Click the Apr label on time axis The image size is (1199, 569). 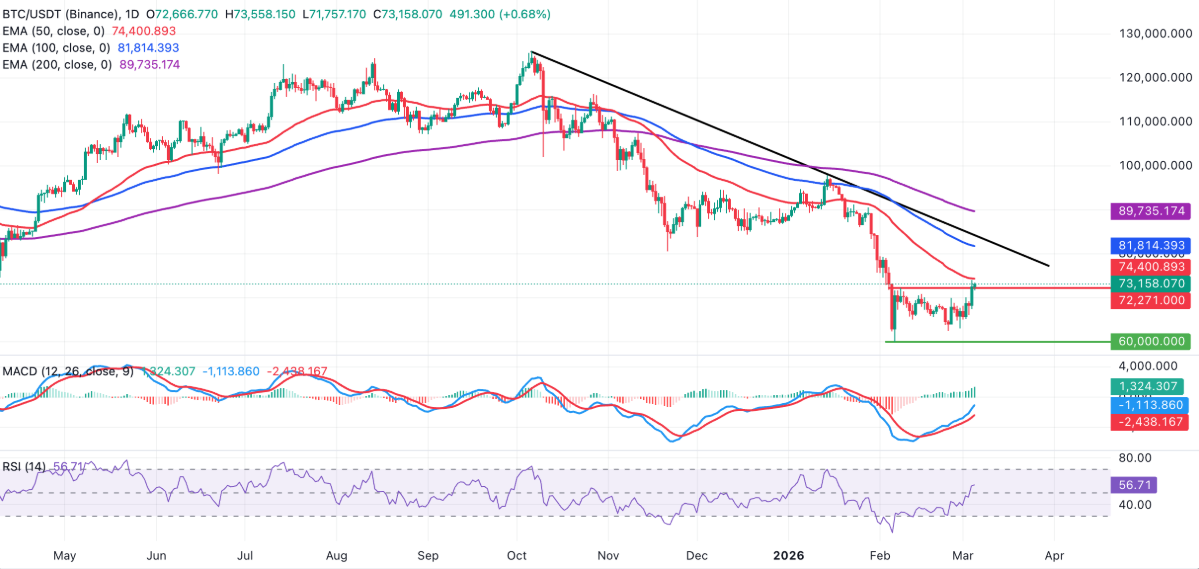[1053, 553]
